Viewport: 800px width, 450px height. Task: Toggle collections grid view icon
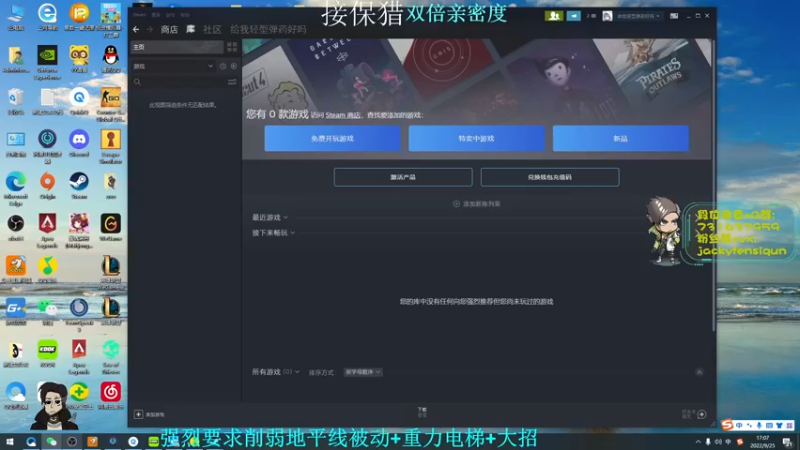(x=232, y=47)
